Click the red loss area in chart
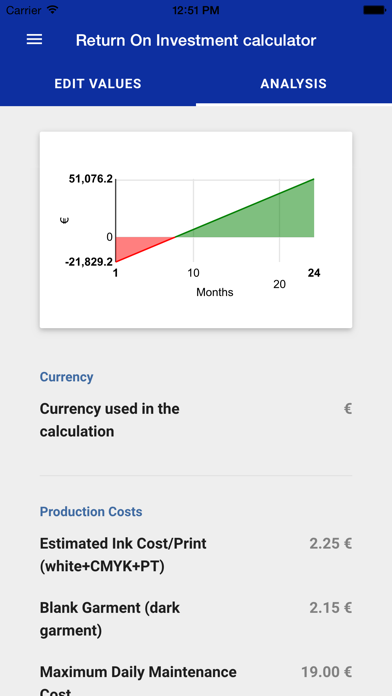 135,245
